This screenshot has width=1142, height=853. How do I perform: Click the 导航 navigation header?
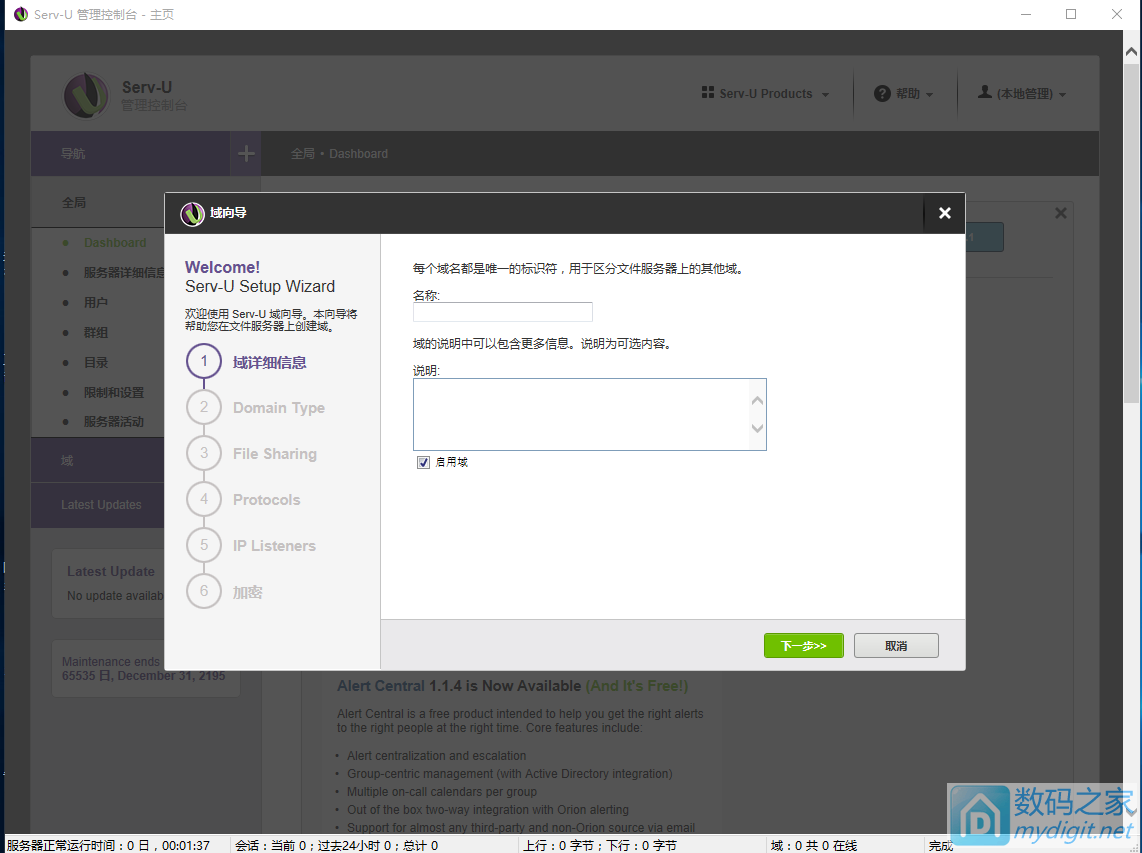pyautogui.click(x=130, y=153)
